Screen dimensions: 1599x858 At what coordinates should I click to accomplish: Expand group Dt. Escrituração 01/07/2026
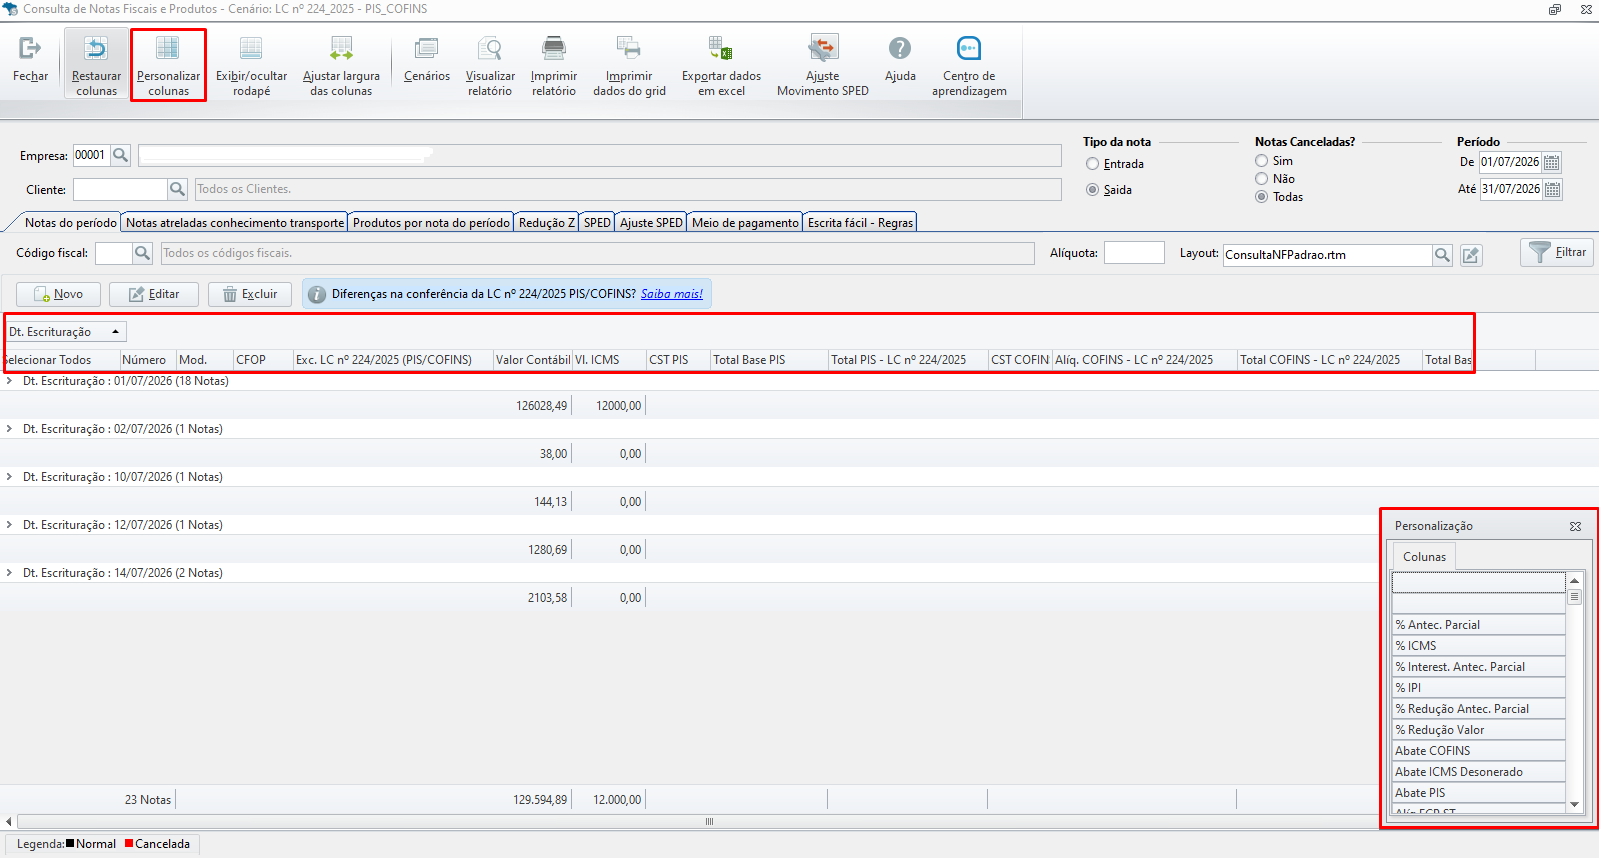[10, 381]
